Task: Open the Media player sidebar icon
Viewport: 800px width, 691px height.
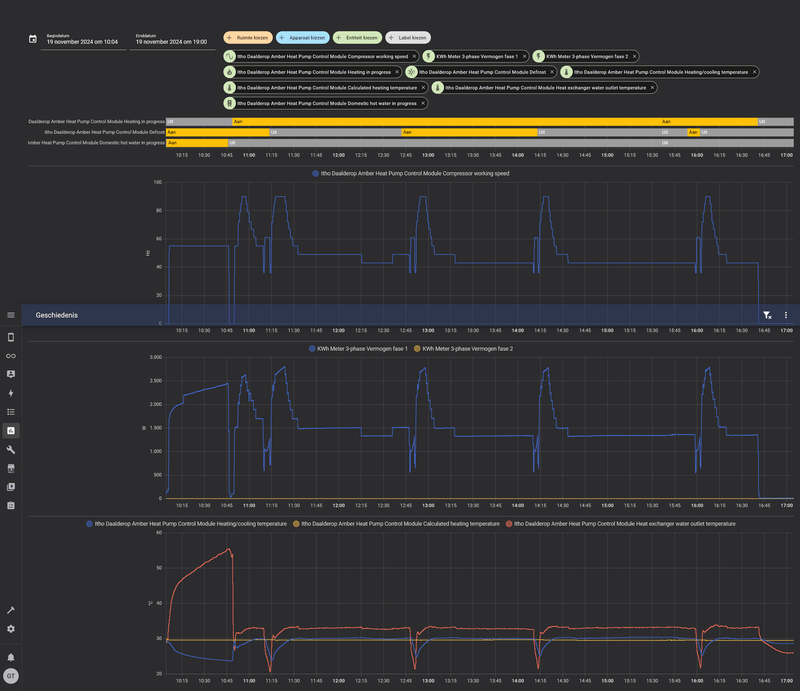Action: click(11, 487)
